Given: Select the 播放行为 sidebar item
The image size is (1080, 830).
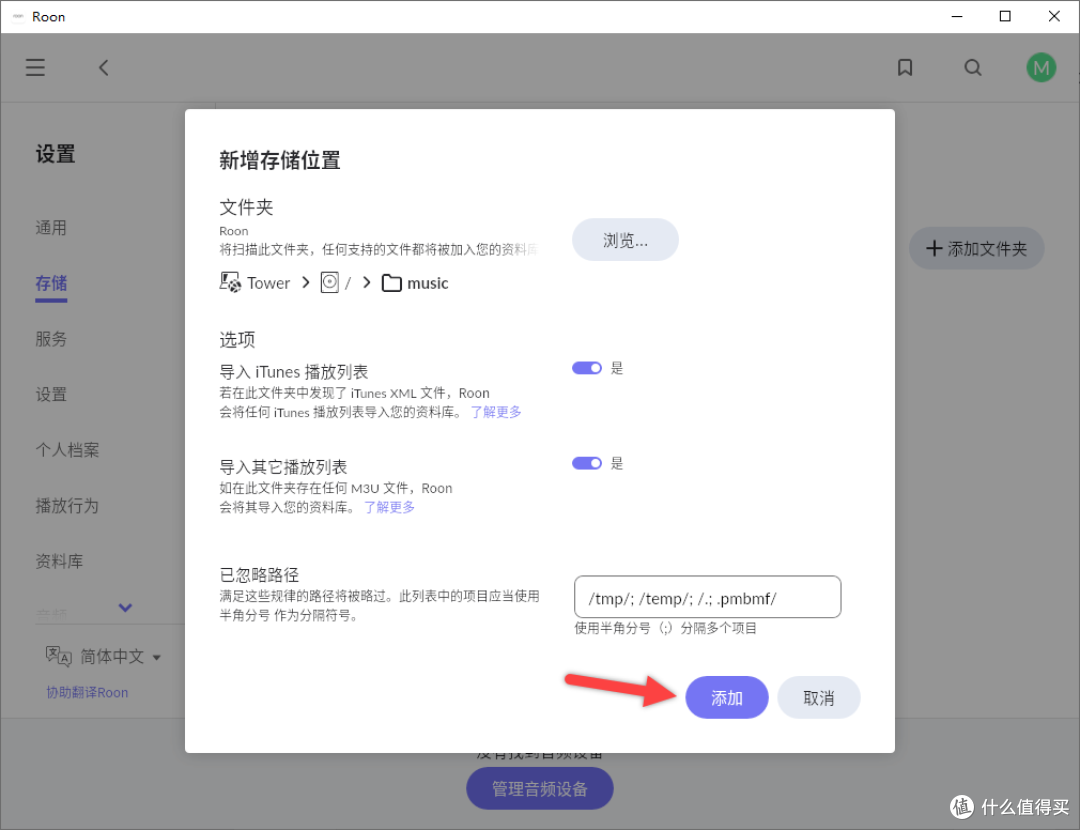Looking at the screenshot, I should (x=67, y=506).
